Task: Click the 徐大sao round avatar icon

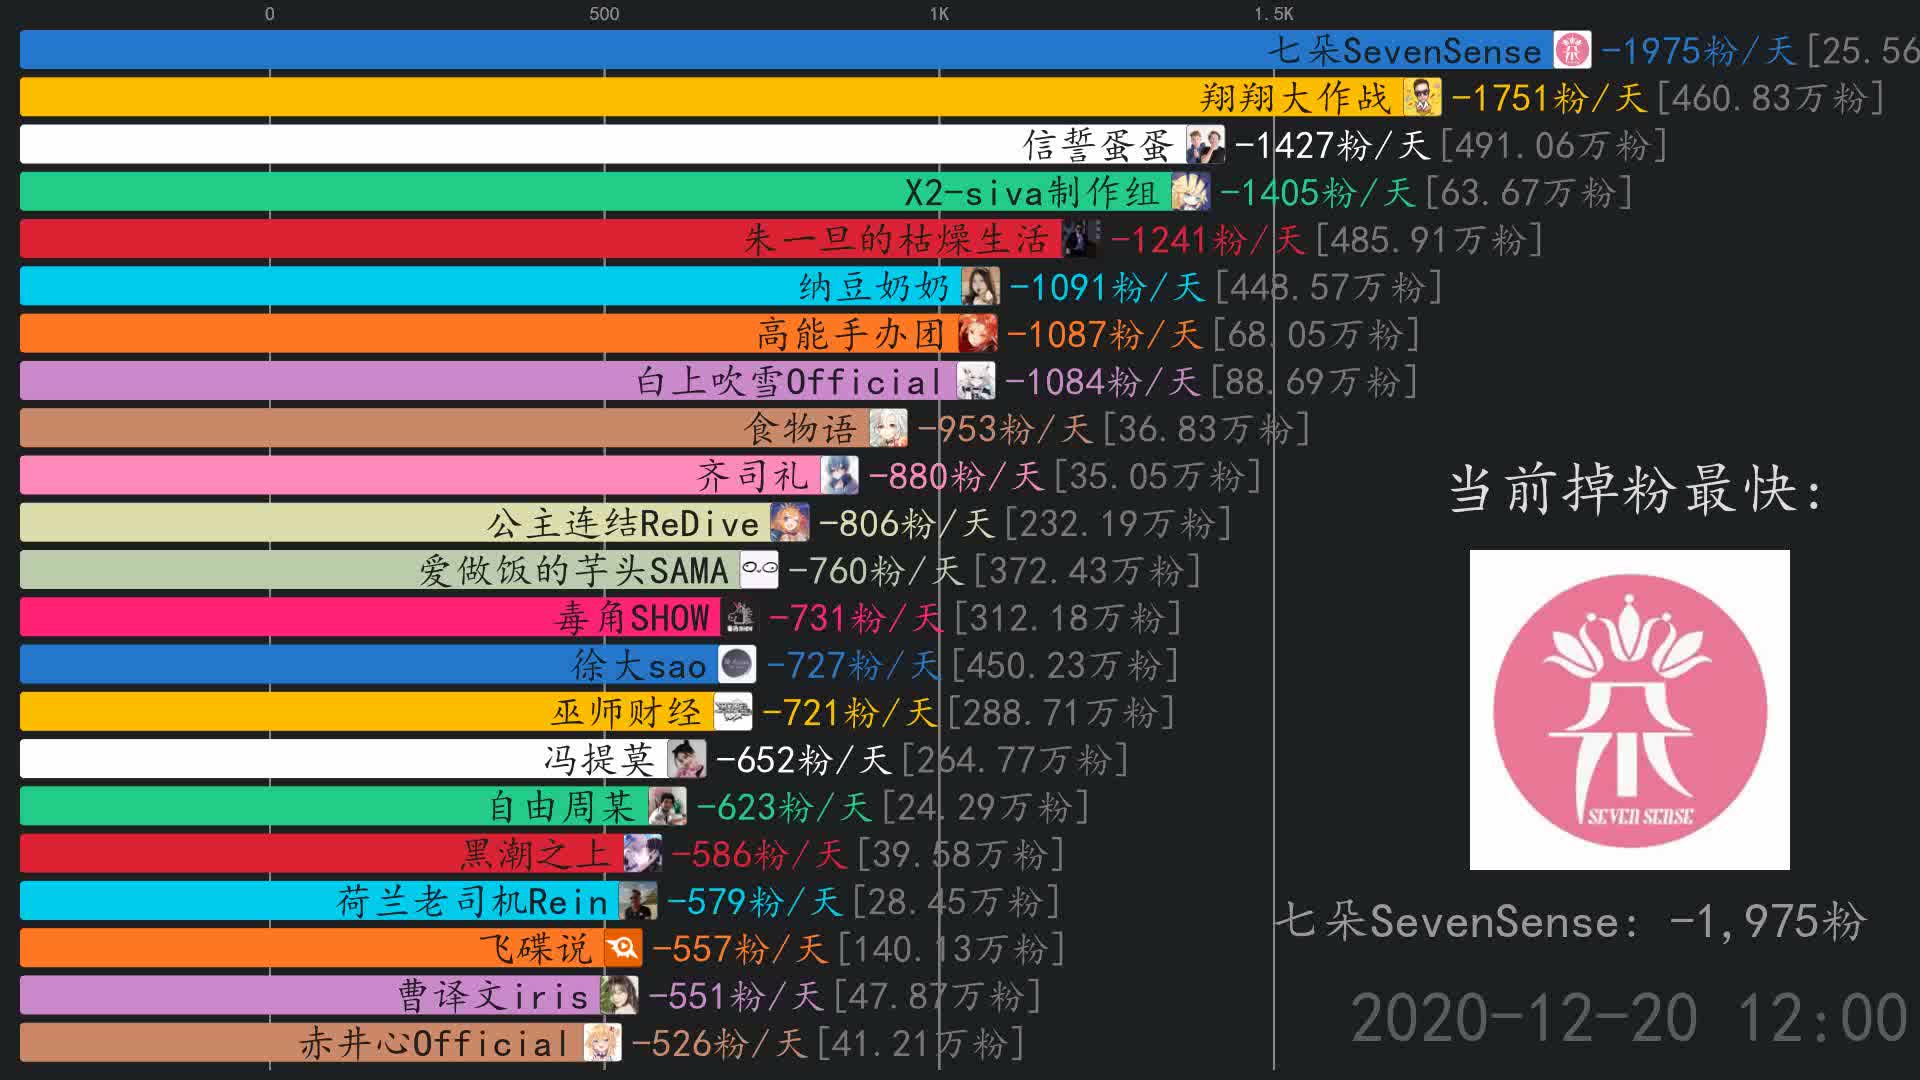Action: [737, 665]
